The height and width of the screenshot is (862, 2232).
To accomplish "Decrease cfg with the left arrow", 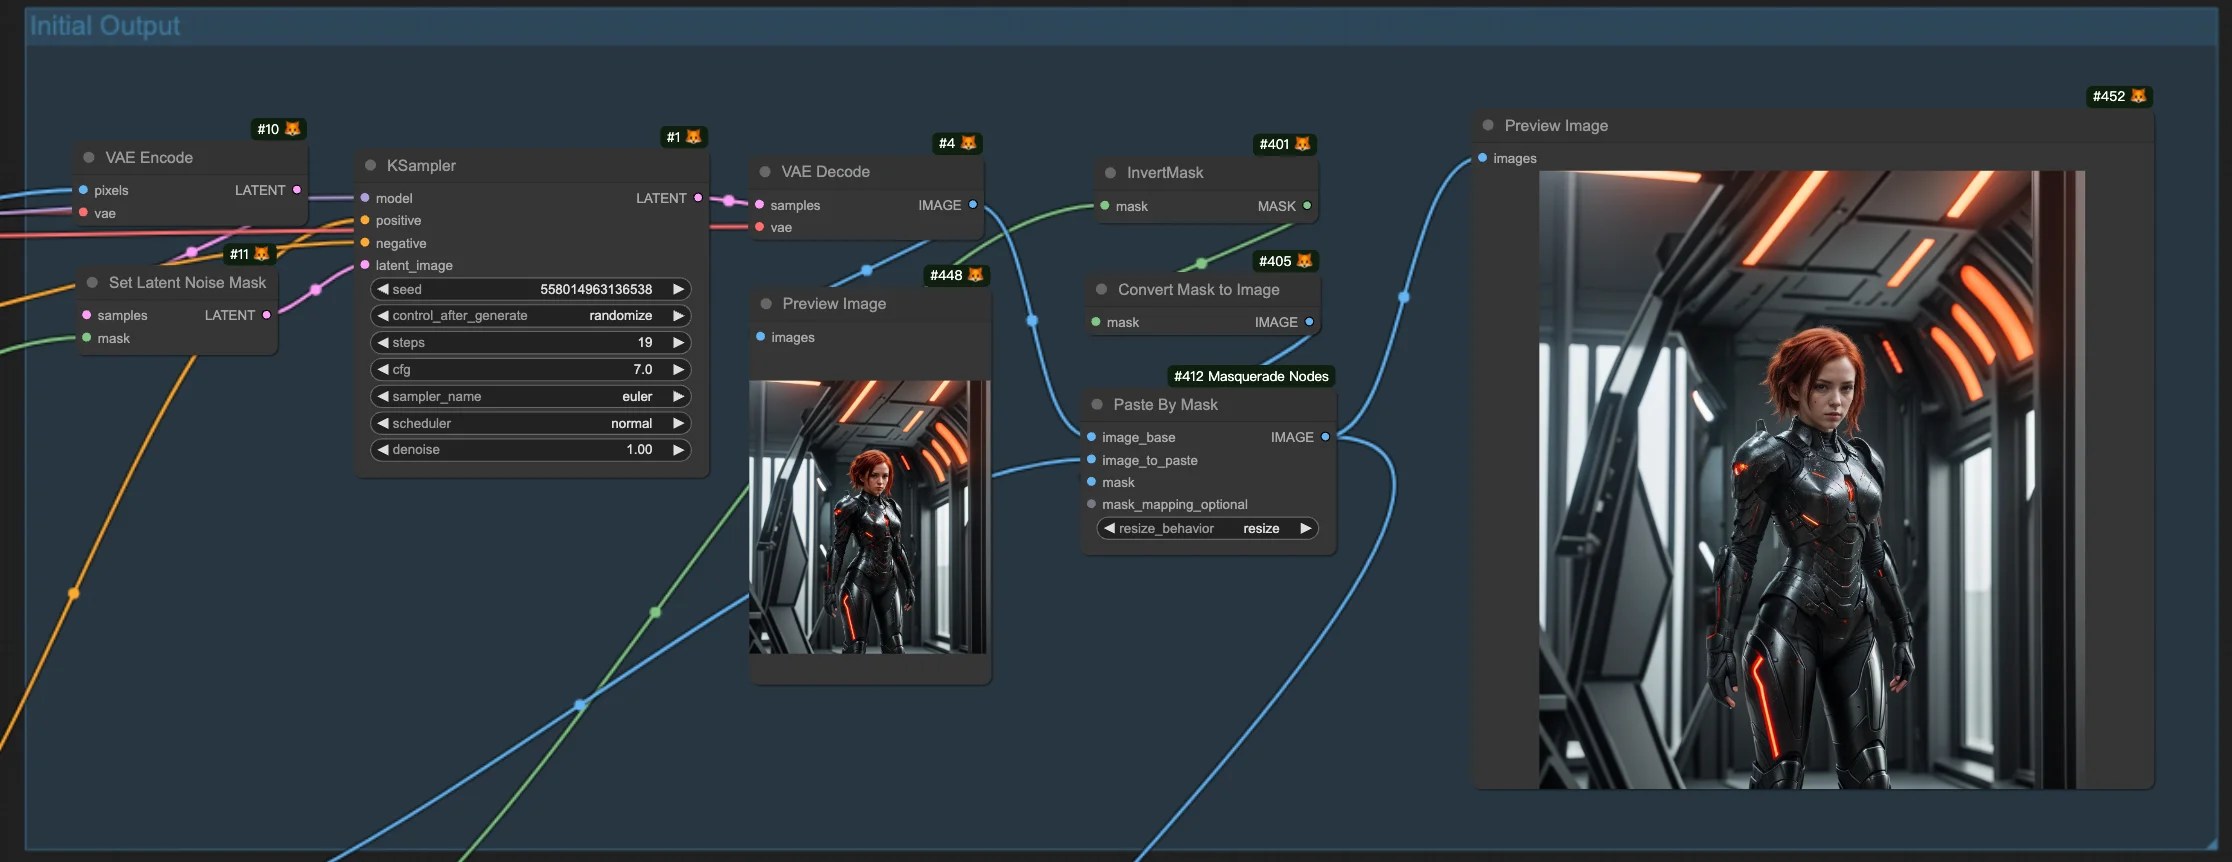I will pyautogui.click(x=382, y=369).
